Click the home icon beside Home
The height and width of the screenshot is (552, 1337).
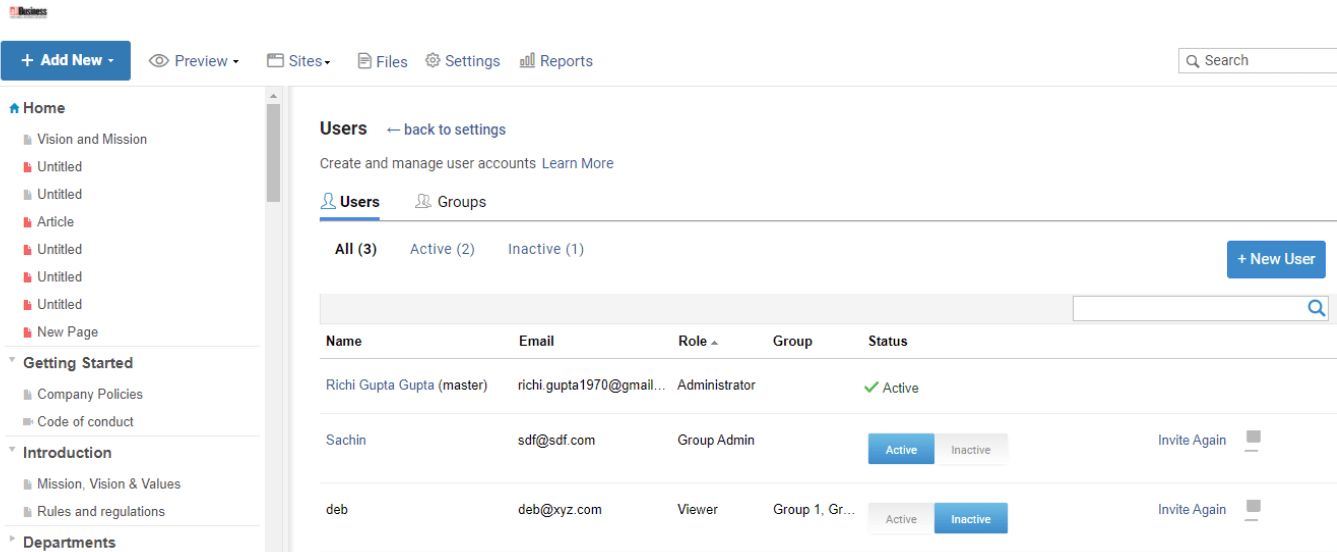pos(14,108)
